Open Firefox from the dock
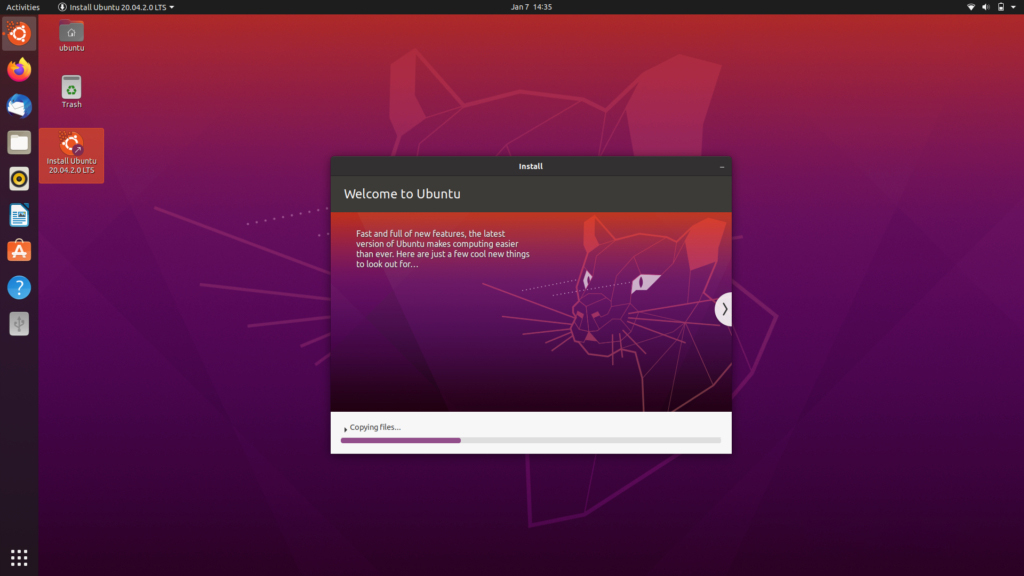The height and width of the screenshot is (576, 1024). click(x=18, y=70)
